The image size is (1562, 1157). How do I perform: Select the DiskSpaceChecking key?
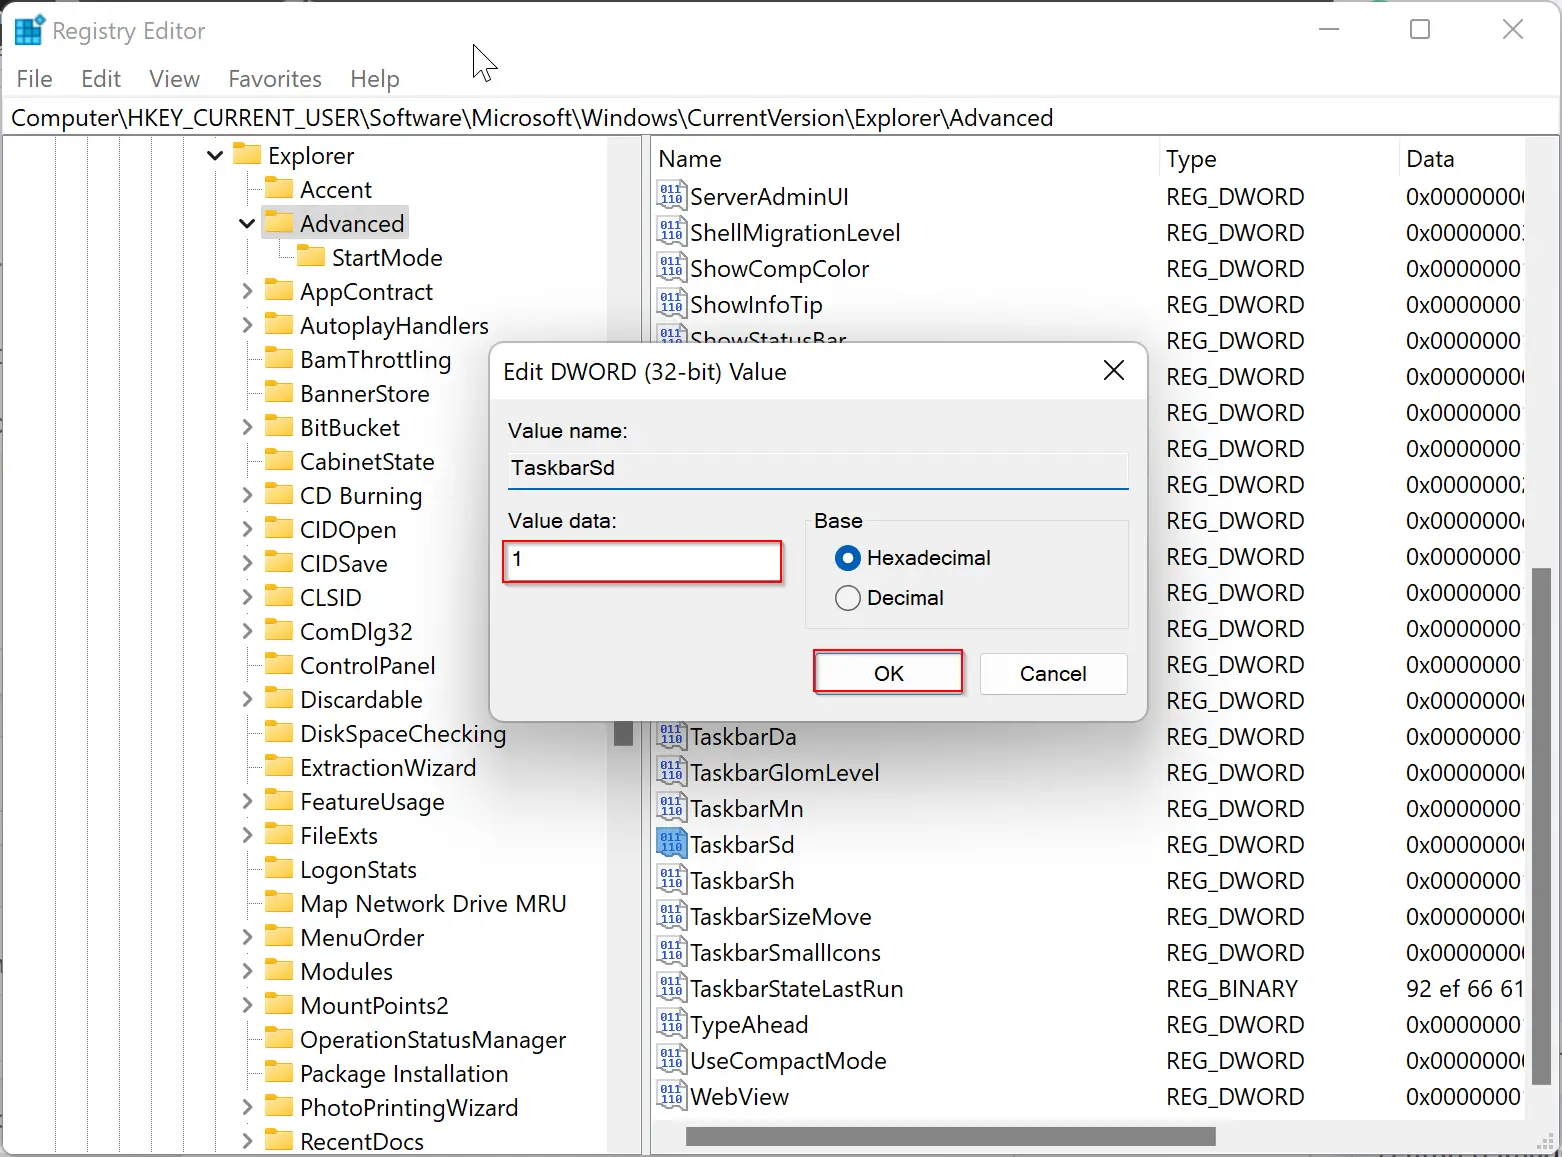(x=403, y=733)
